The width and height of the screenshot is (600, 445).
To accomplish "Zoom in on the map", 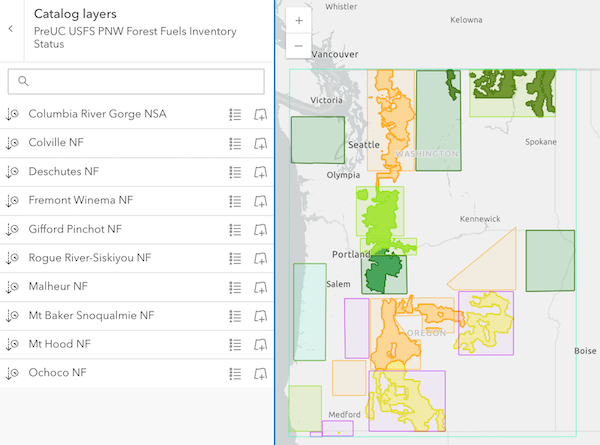I will tap(300, 20).
